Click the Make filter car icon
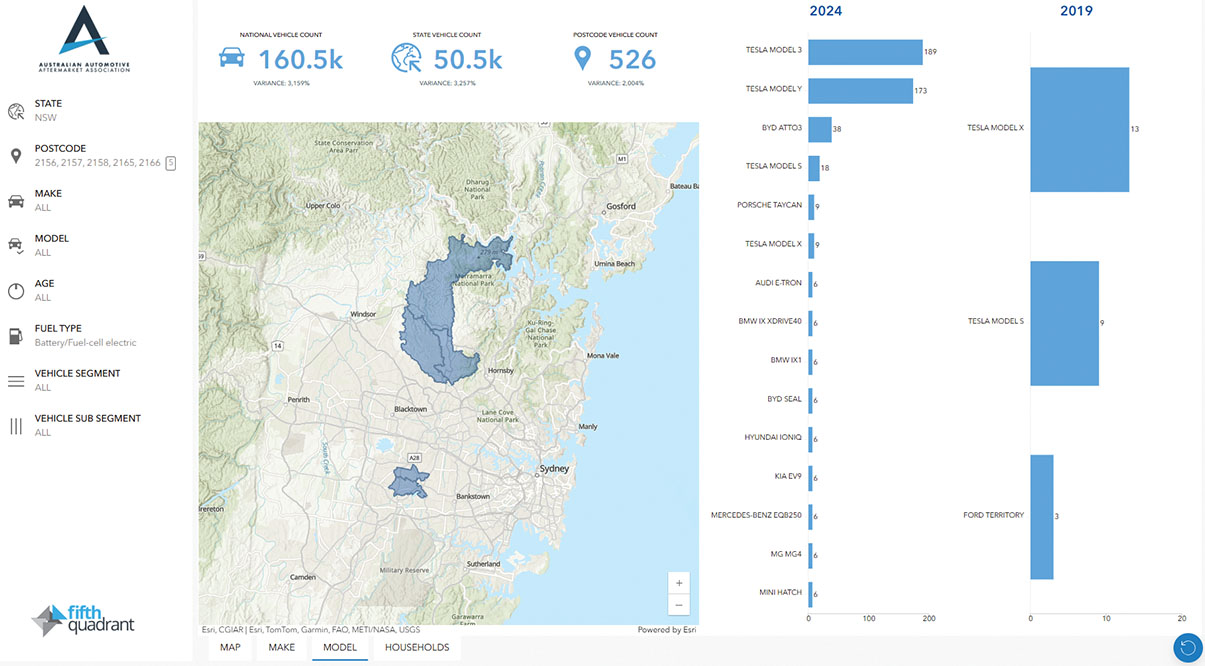This screenshot has width=1205, height=666. tap(16, 201)
